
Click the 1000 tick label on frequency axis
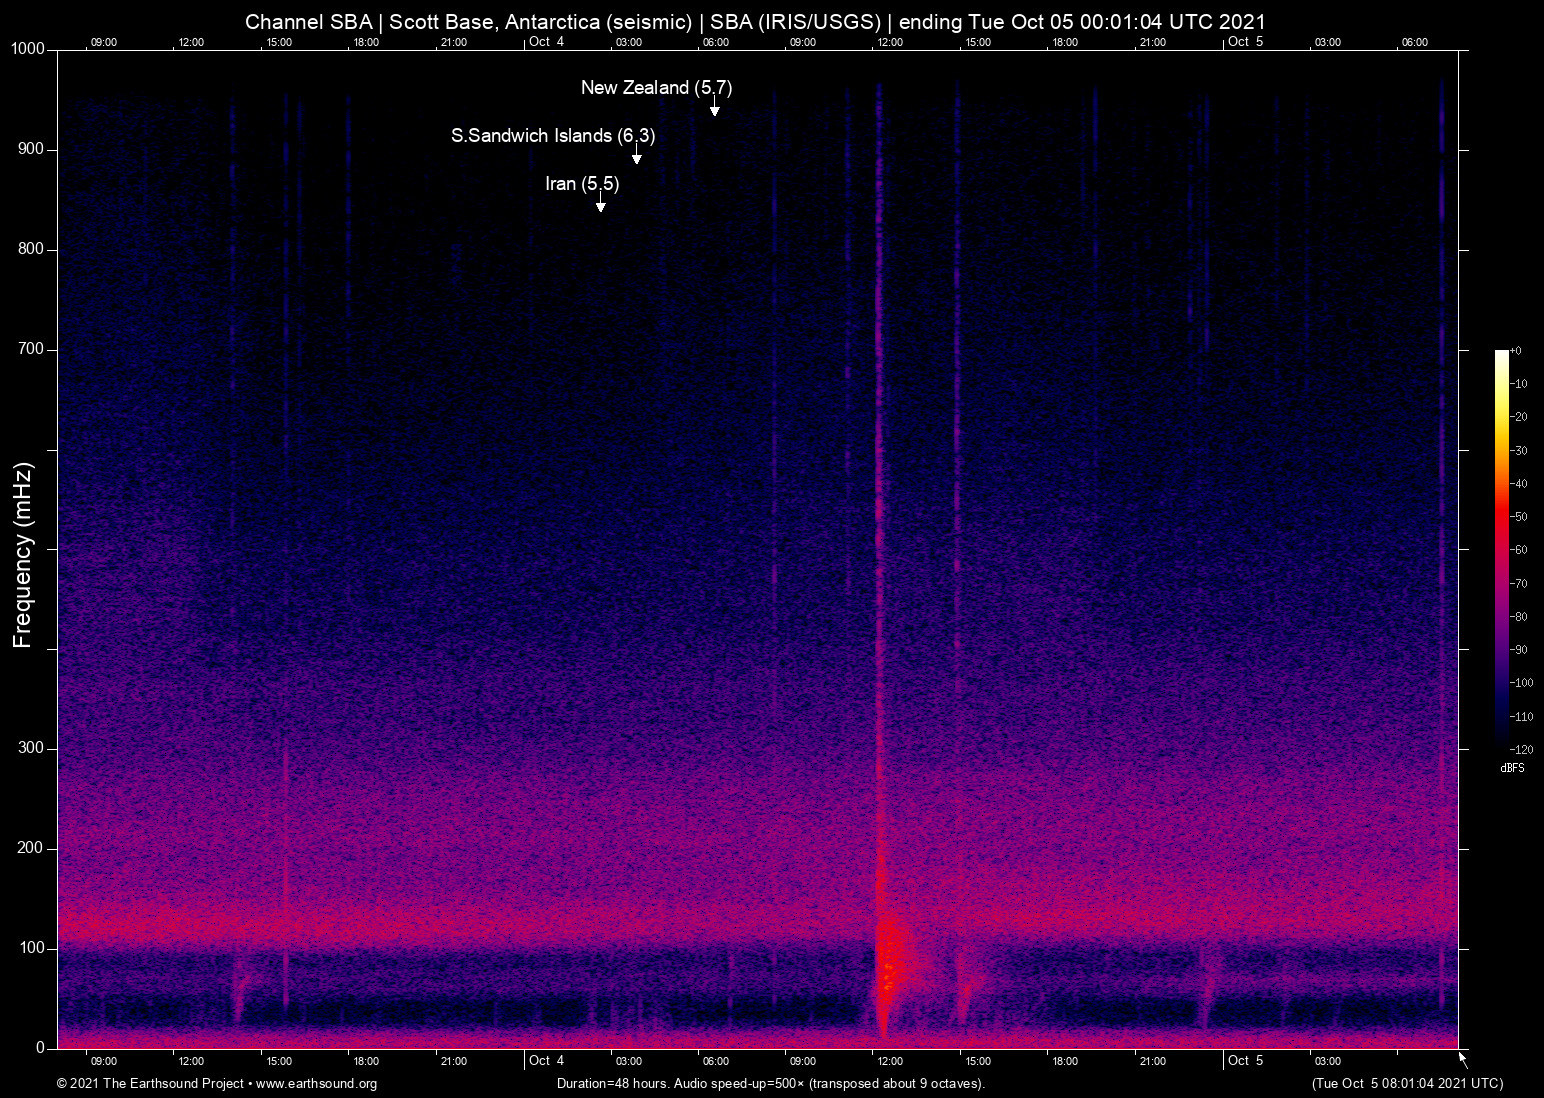pyautogui.click(x=27, y=49)
